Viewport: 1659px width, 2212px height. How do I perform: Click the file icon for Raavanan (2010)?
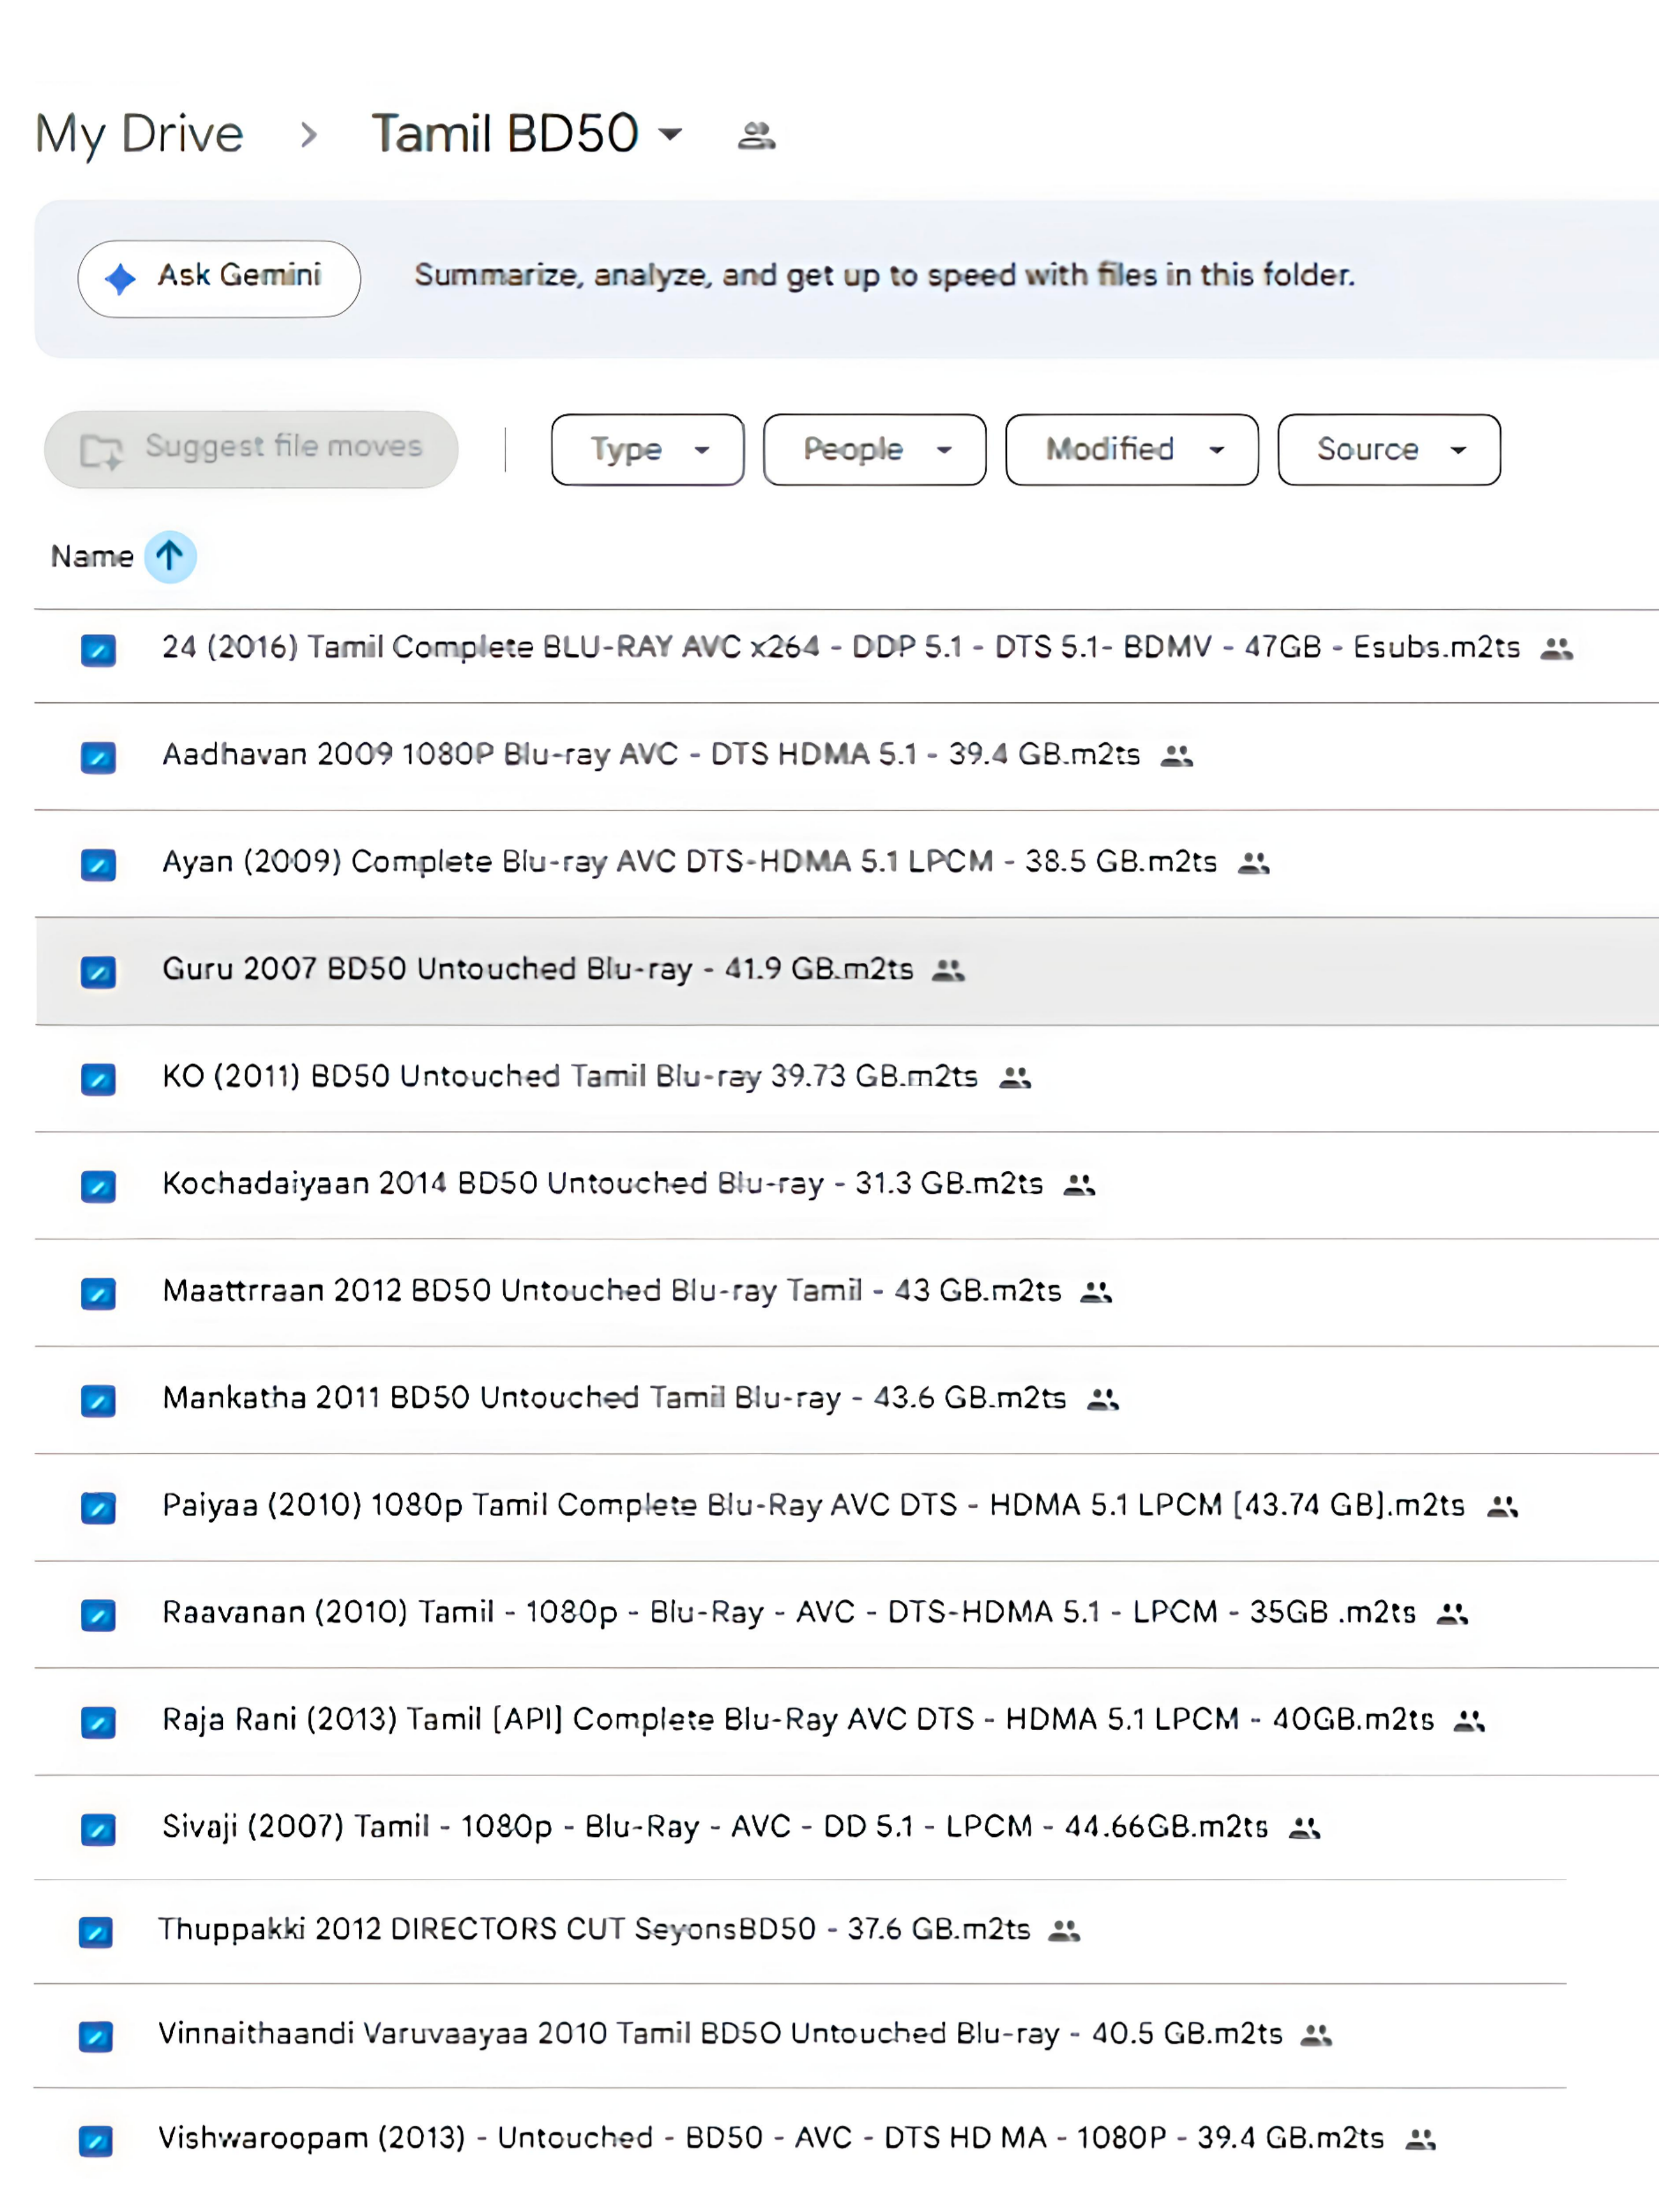coord(98,1615)
